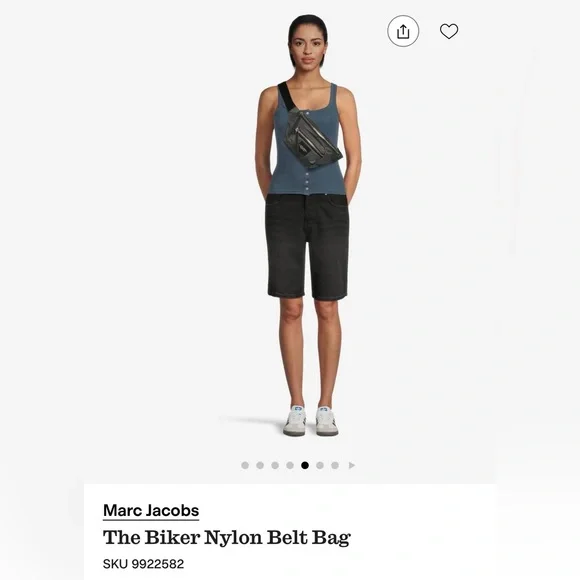580x580 pixels.
Task: Select the third carousel dot
Action: (x=275, y=465)
